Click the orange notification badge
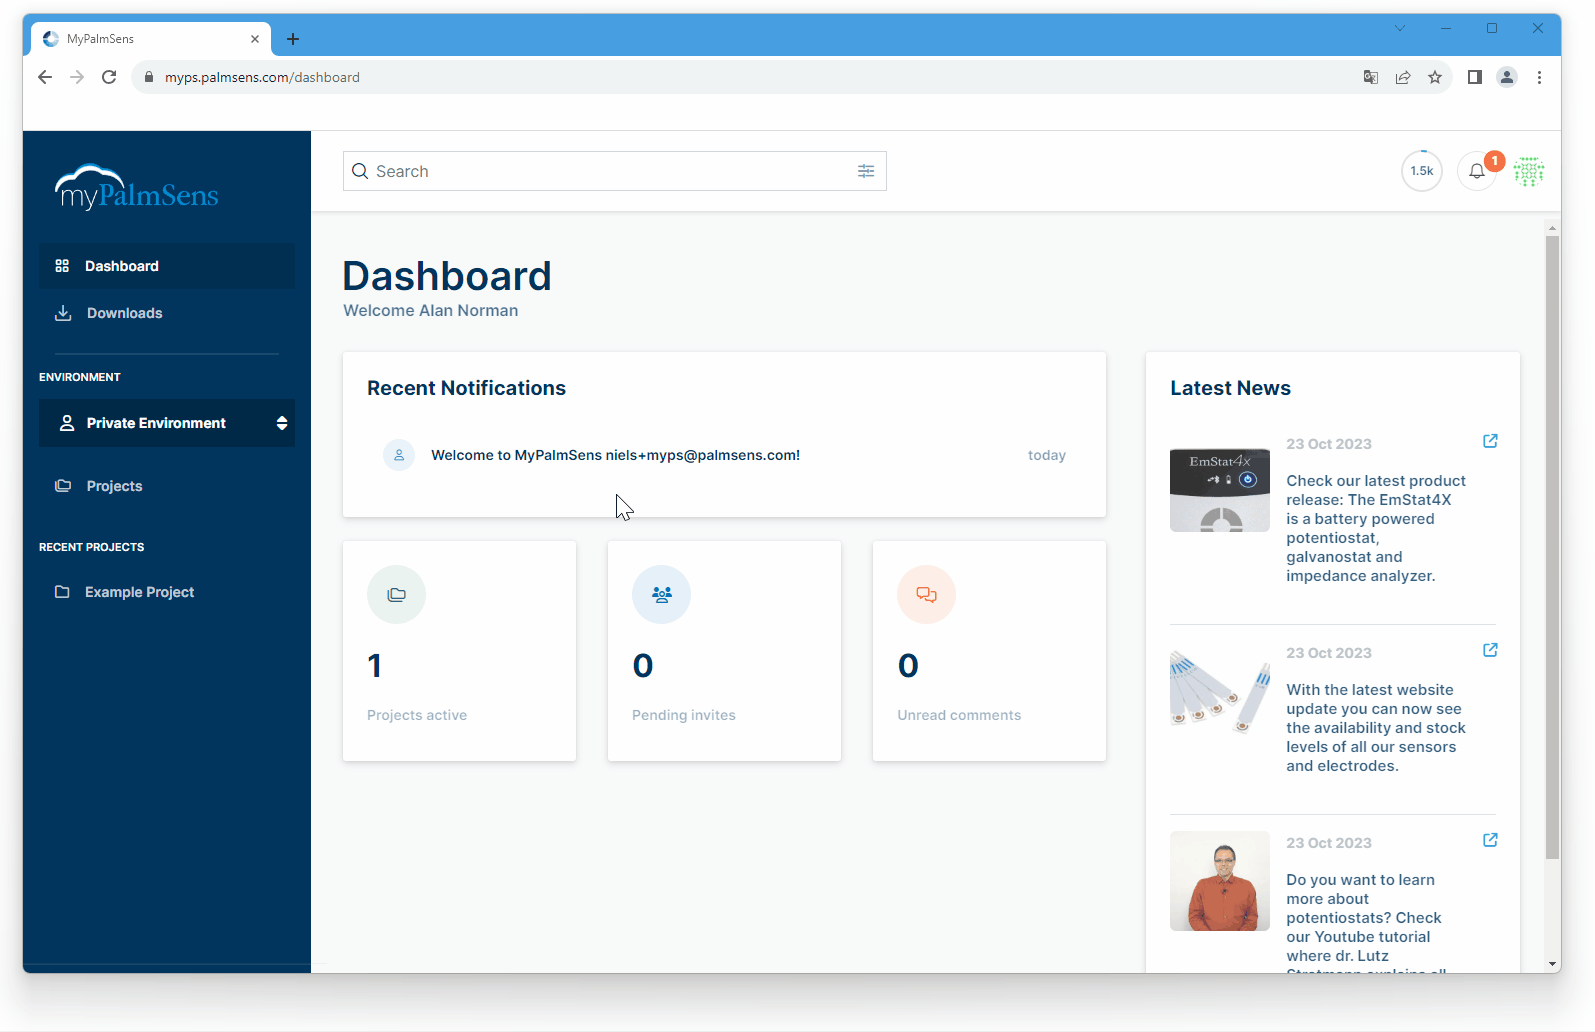The width and height of the screenshot is (1595, 1032). [1494, 161]
